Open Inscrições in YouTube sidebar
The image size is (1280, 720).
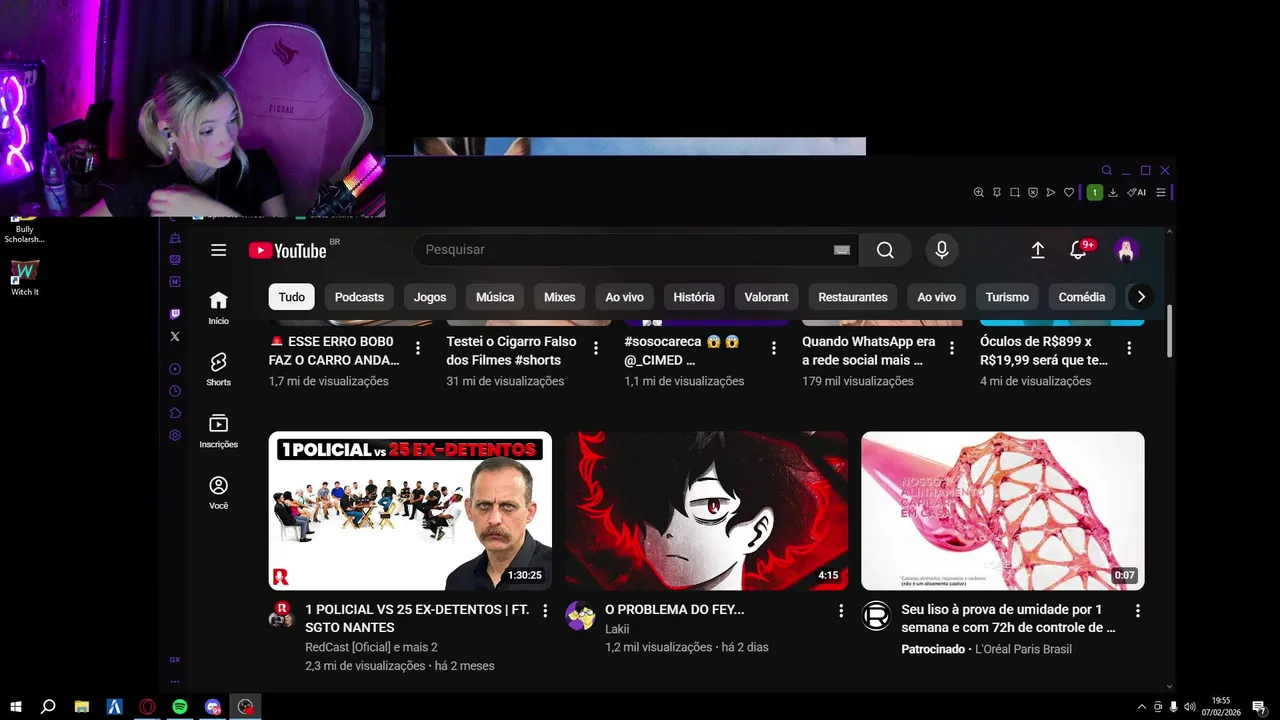[x=218, y=431]
